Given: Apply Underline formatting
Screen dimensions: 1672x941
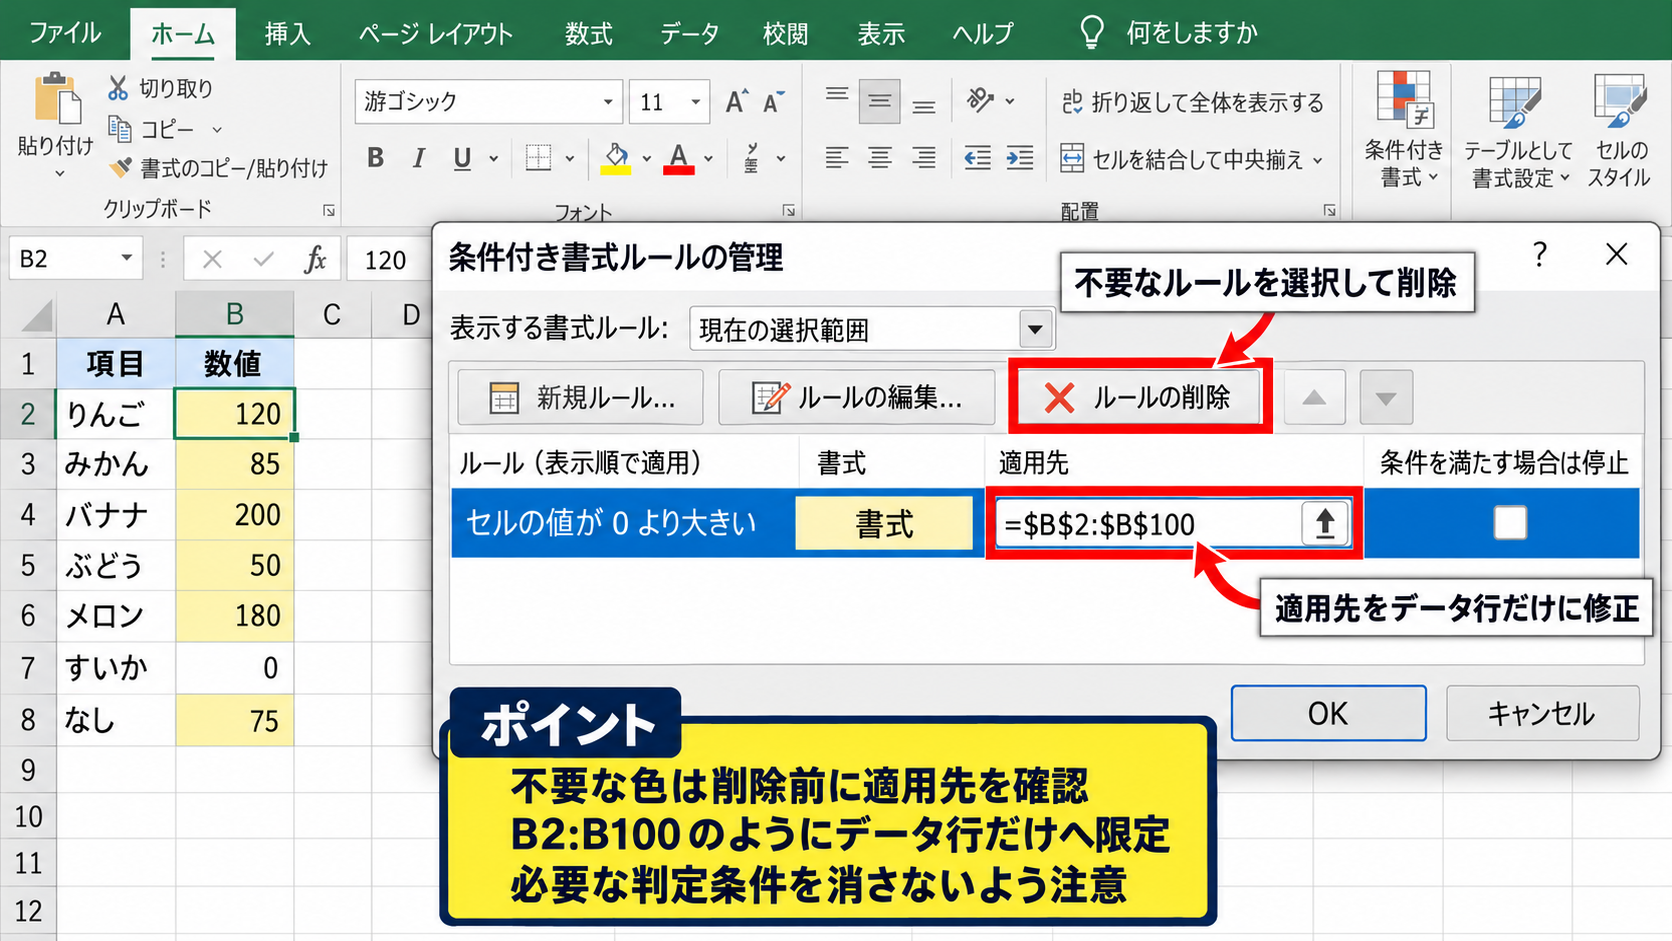Looking at the screenshot, I should click(462, 158).
